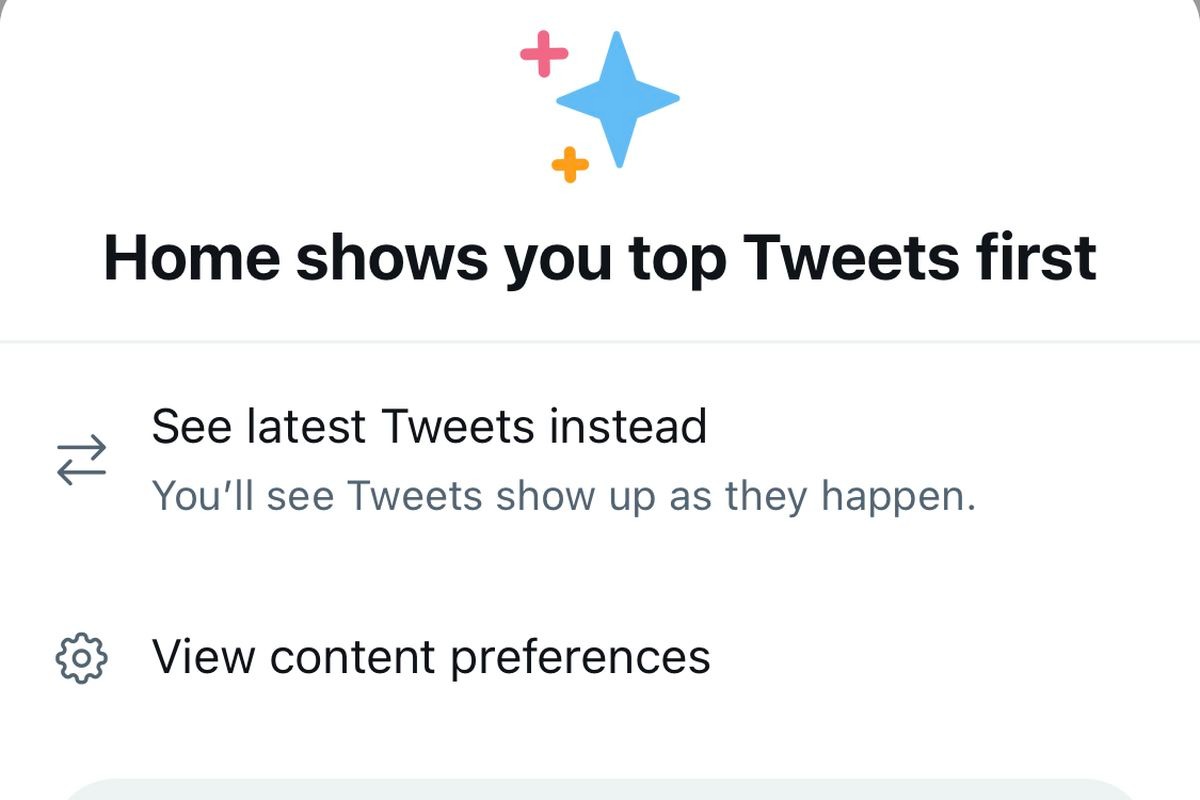Click the word "Home" in the heading
1200x800 pixels.
tap(192, 257)
